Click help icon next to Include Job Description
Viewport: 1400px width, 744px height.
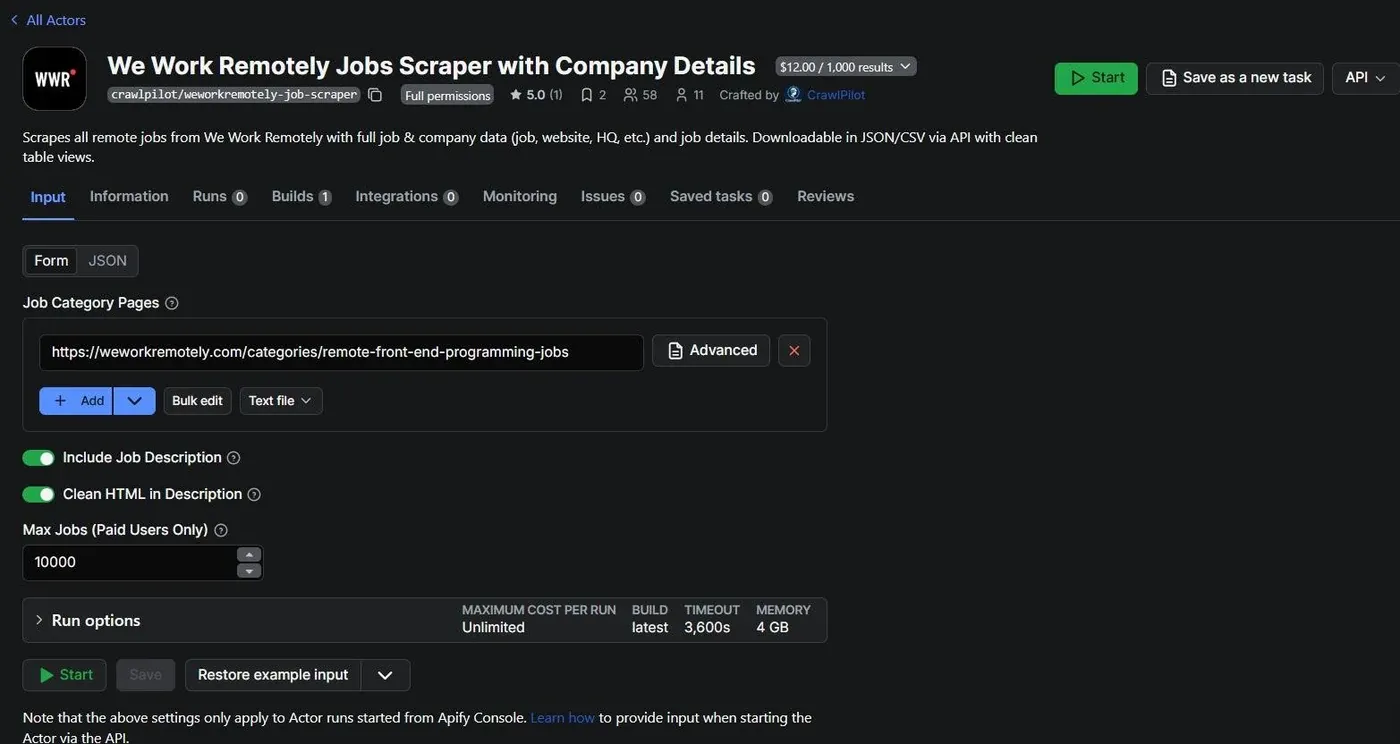tap(234, 458)
